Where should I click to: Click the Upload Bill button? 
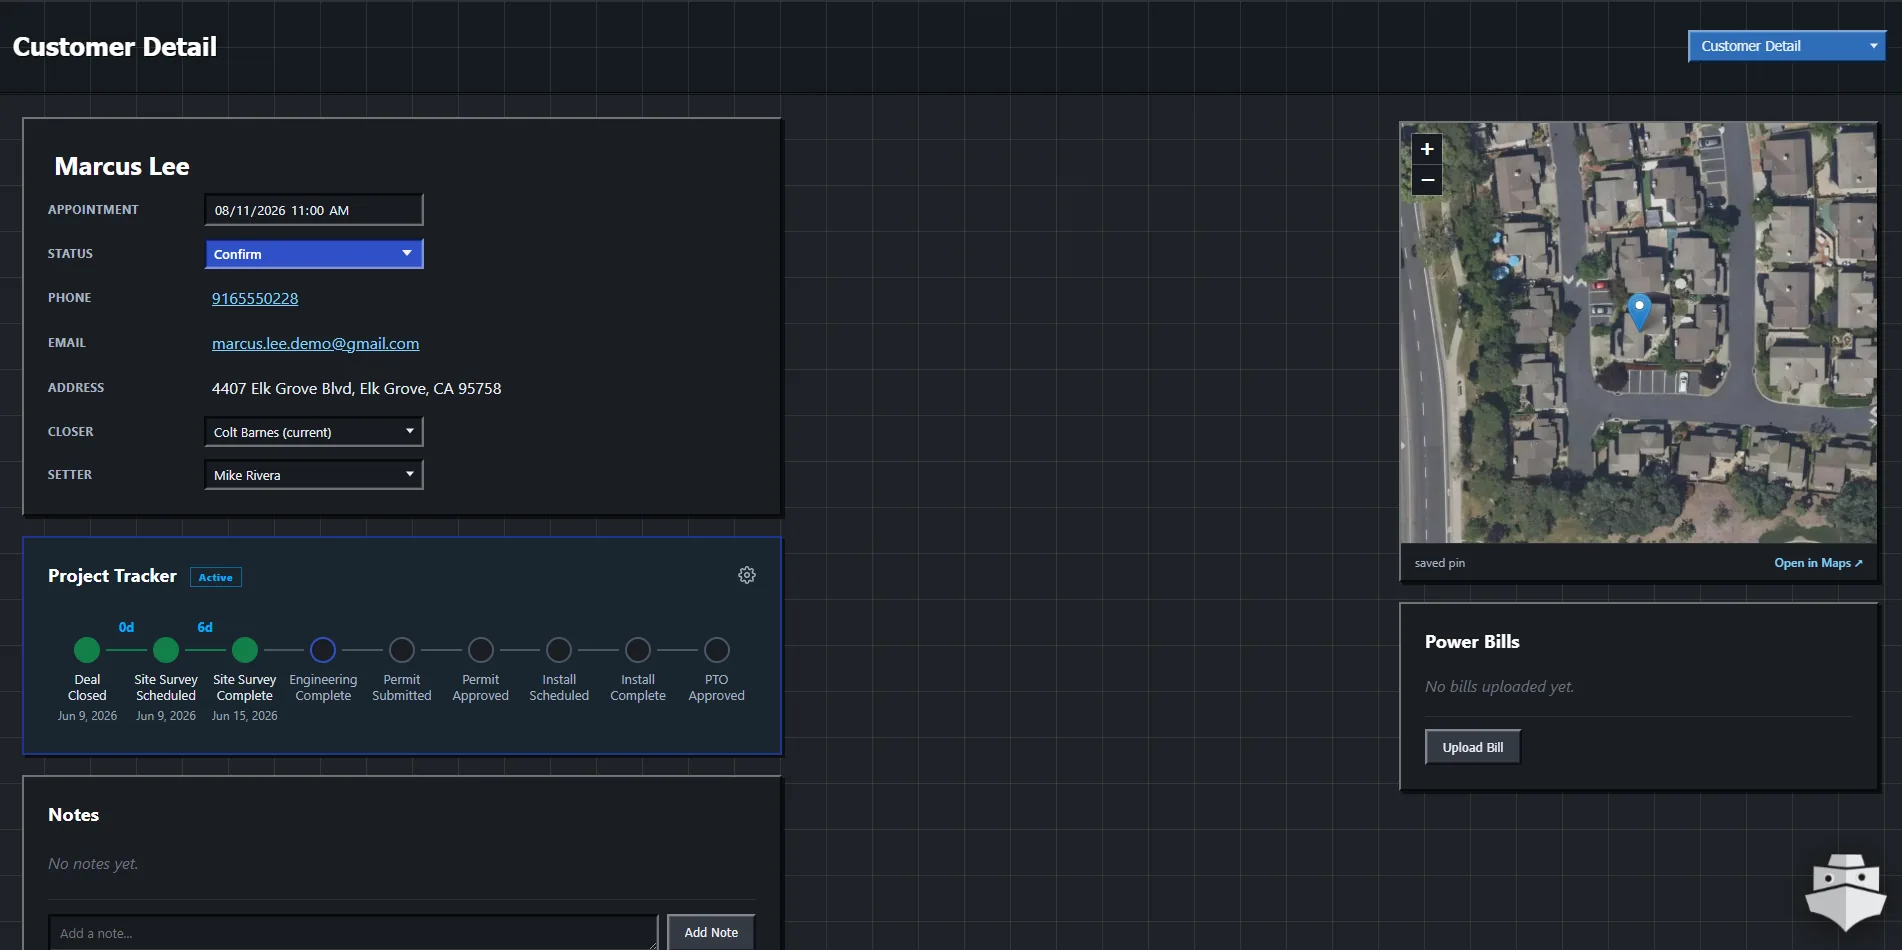[1473, 747]
